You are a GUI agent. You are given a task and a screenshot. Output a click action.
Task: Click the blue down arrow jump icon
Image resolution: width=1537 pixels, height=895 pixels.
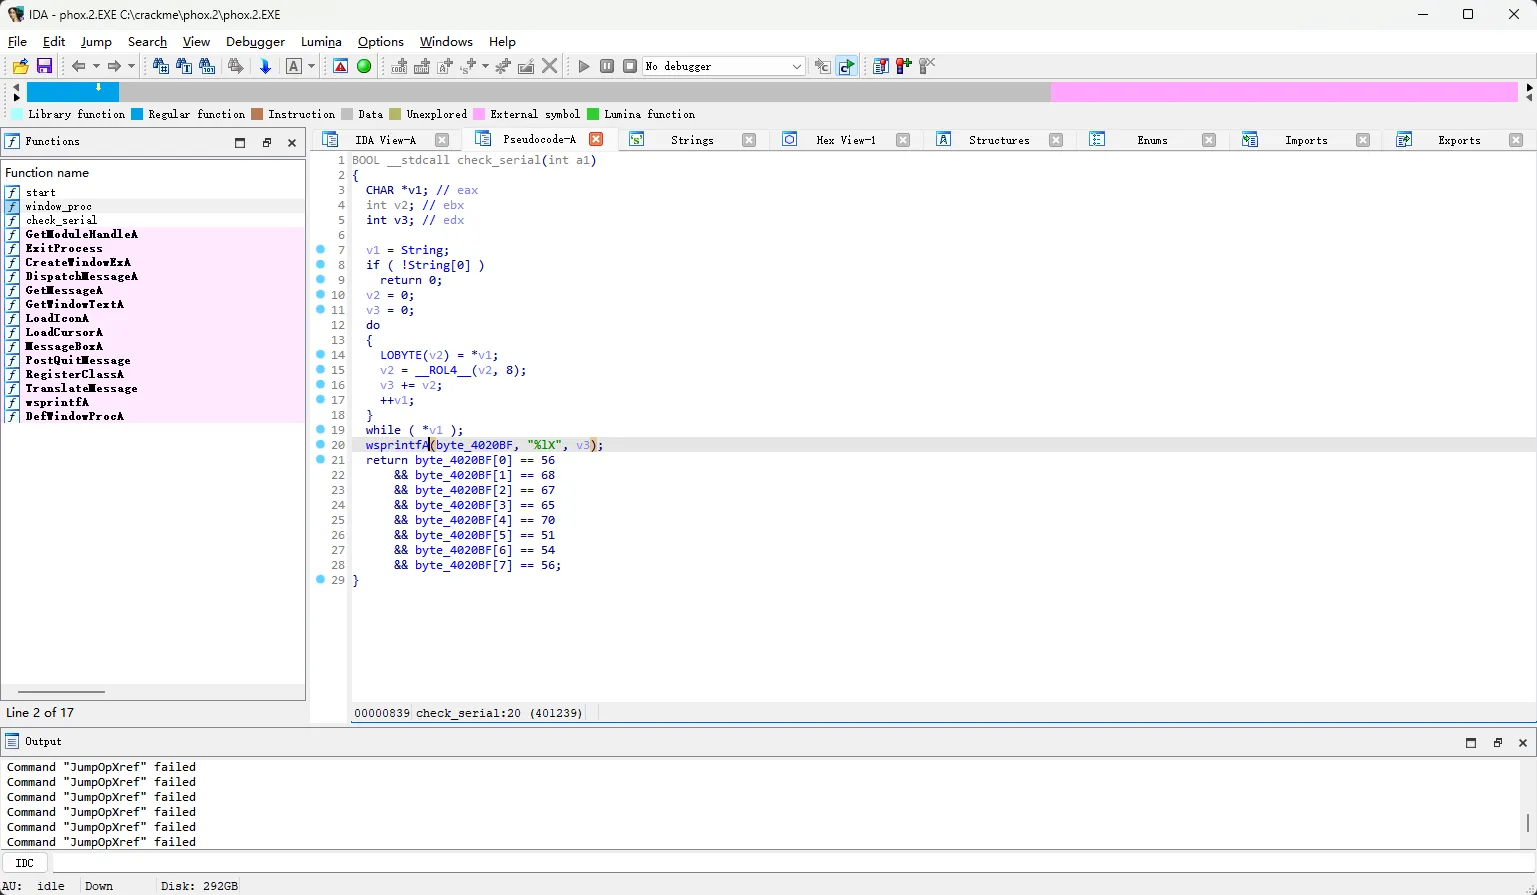(265, 66)
